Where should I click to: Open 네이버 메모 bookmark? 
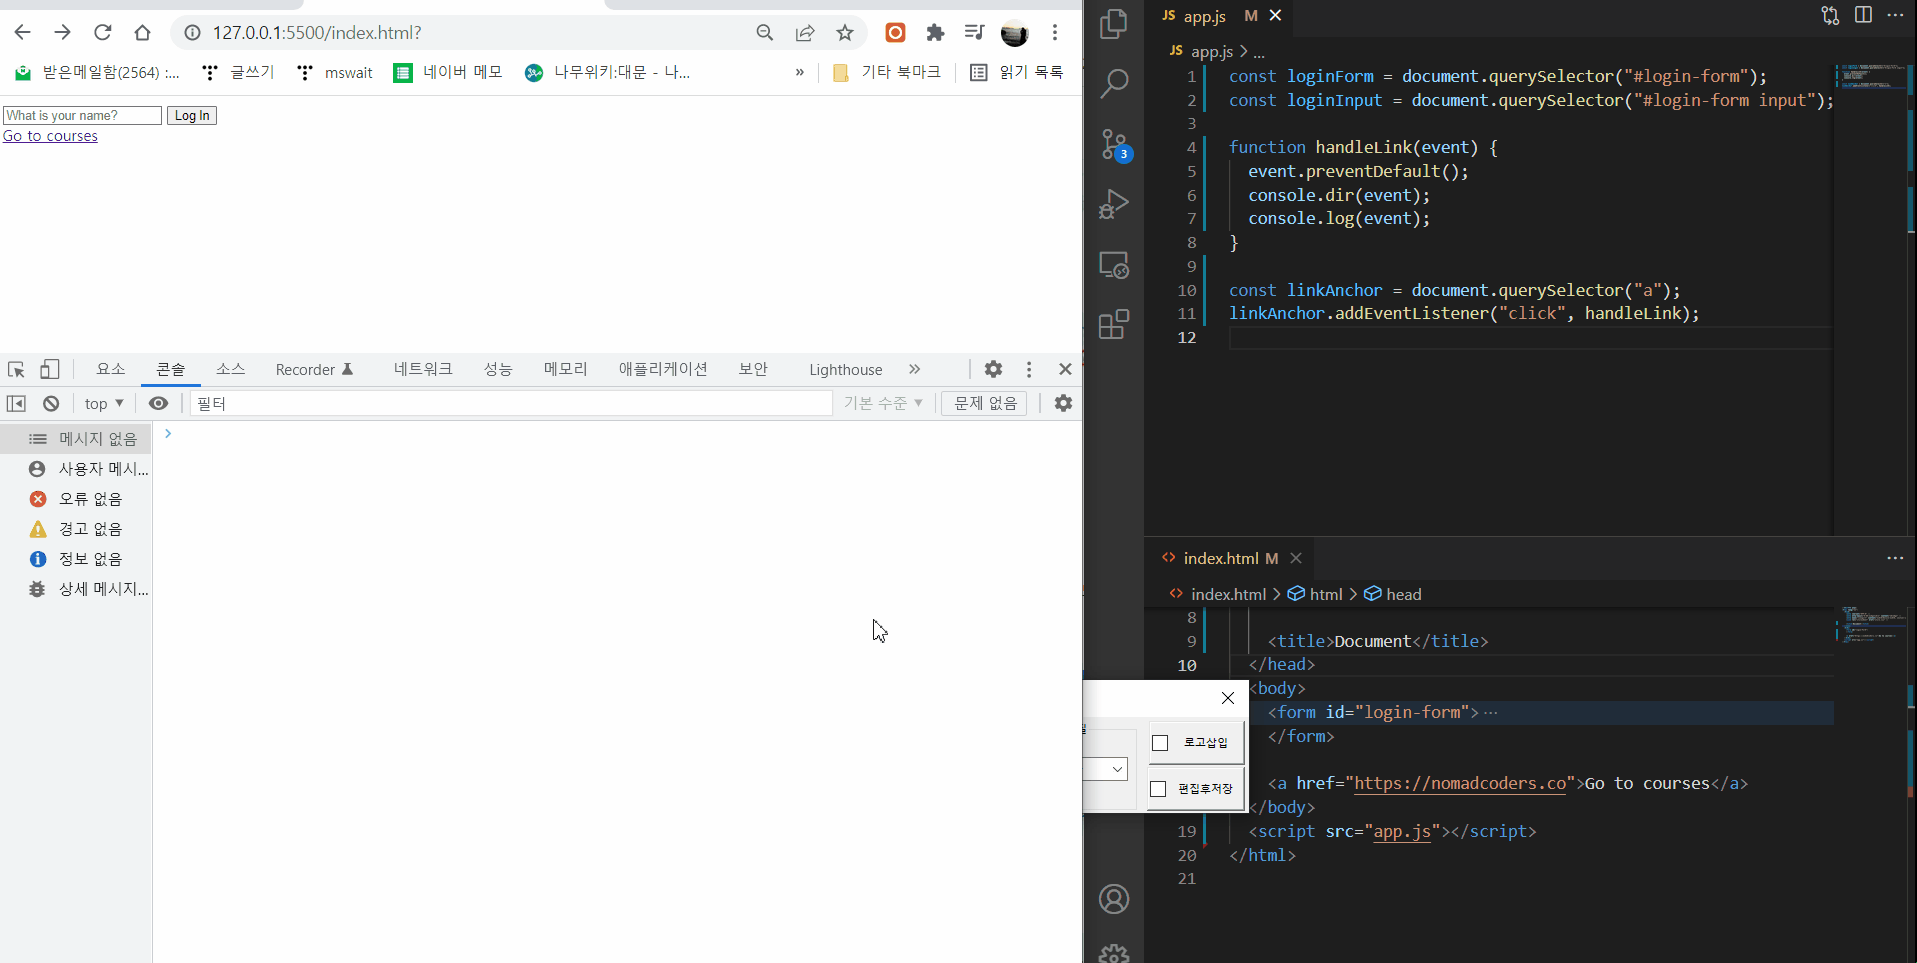pos(449,72)
